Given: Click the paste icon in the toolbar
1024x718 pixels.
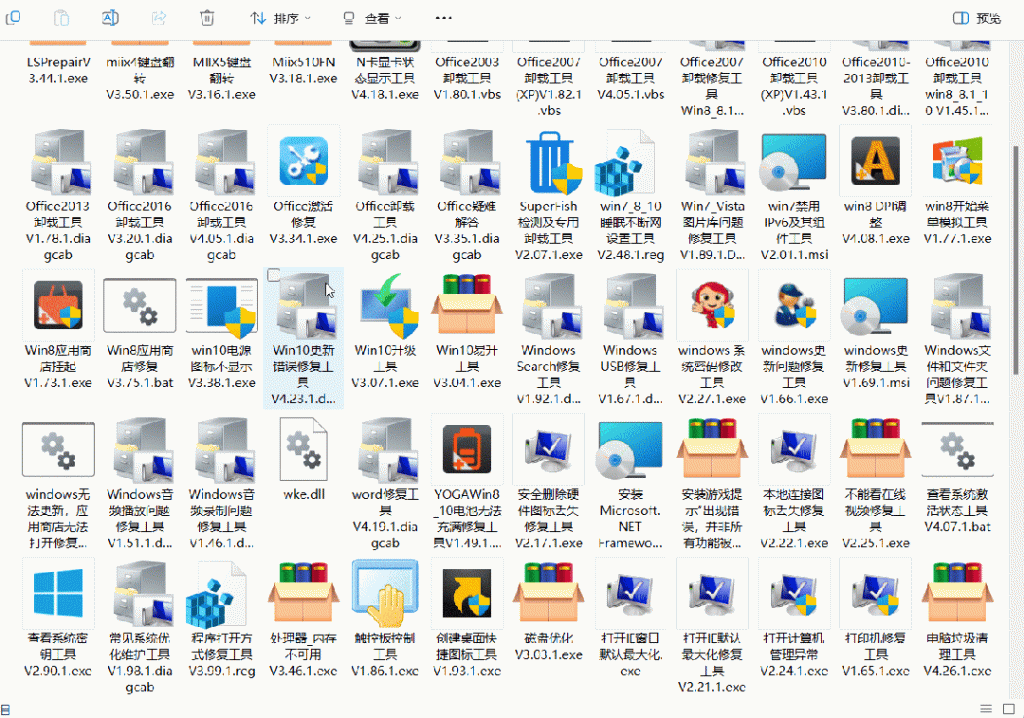Looking at the screenshot, I should (x=61, y=18).
